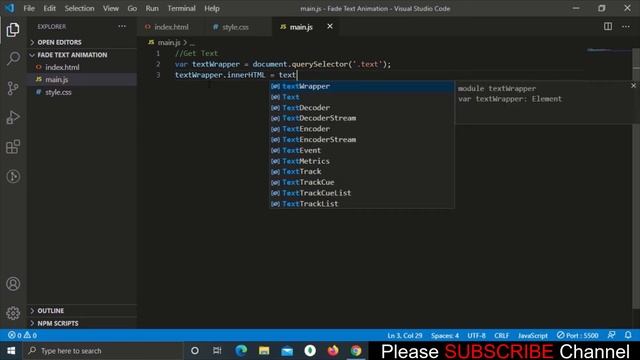Open the Go menu
This screenshot has height=360, width=640.
[x=132, y=8]
